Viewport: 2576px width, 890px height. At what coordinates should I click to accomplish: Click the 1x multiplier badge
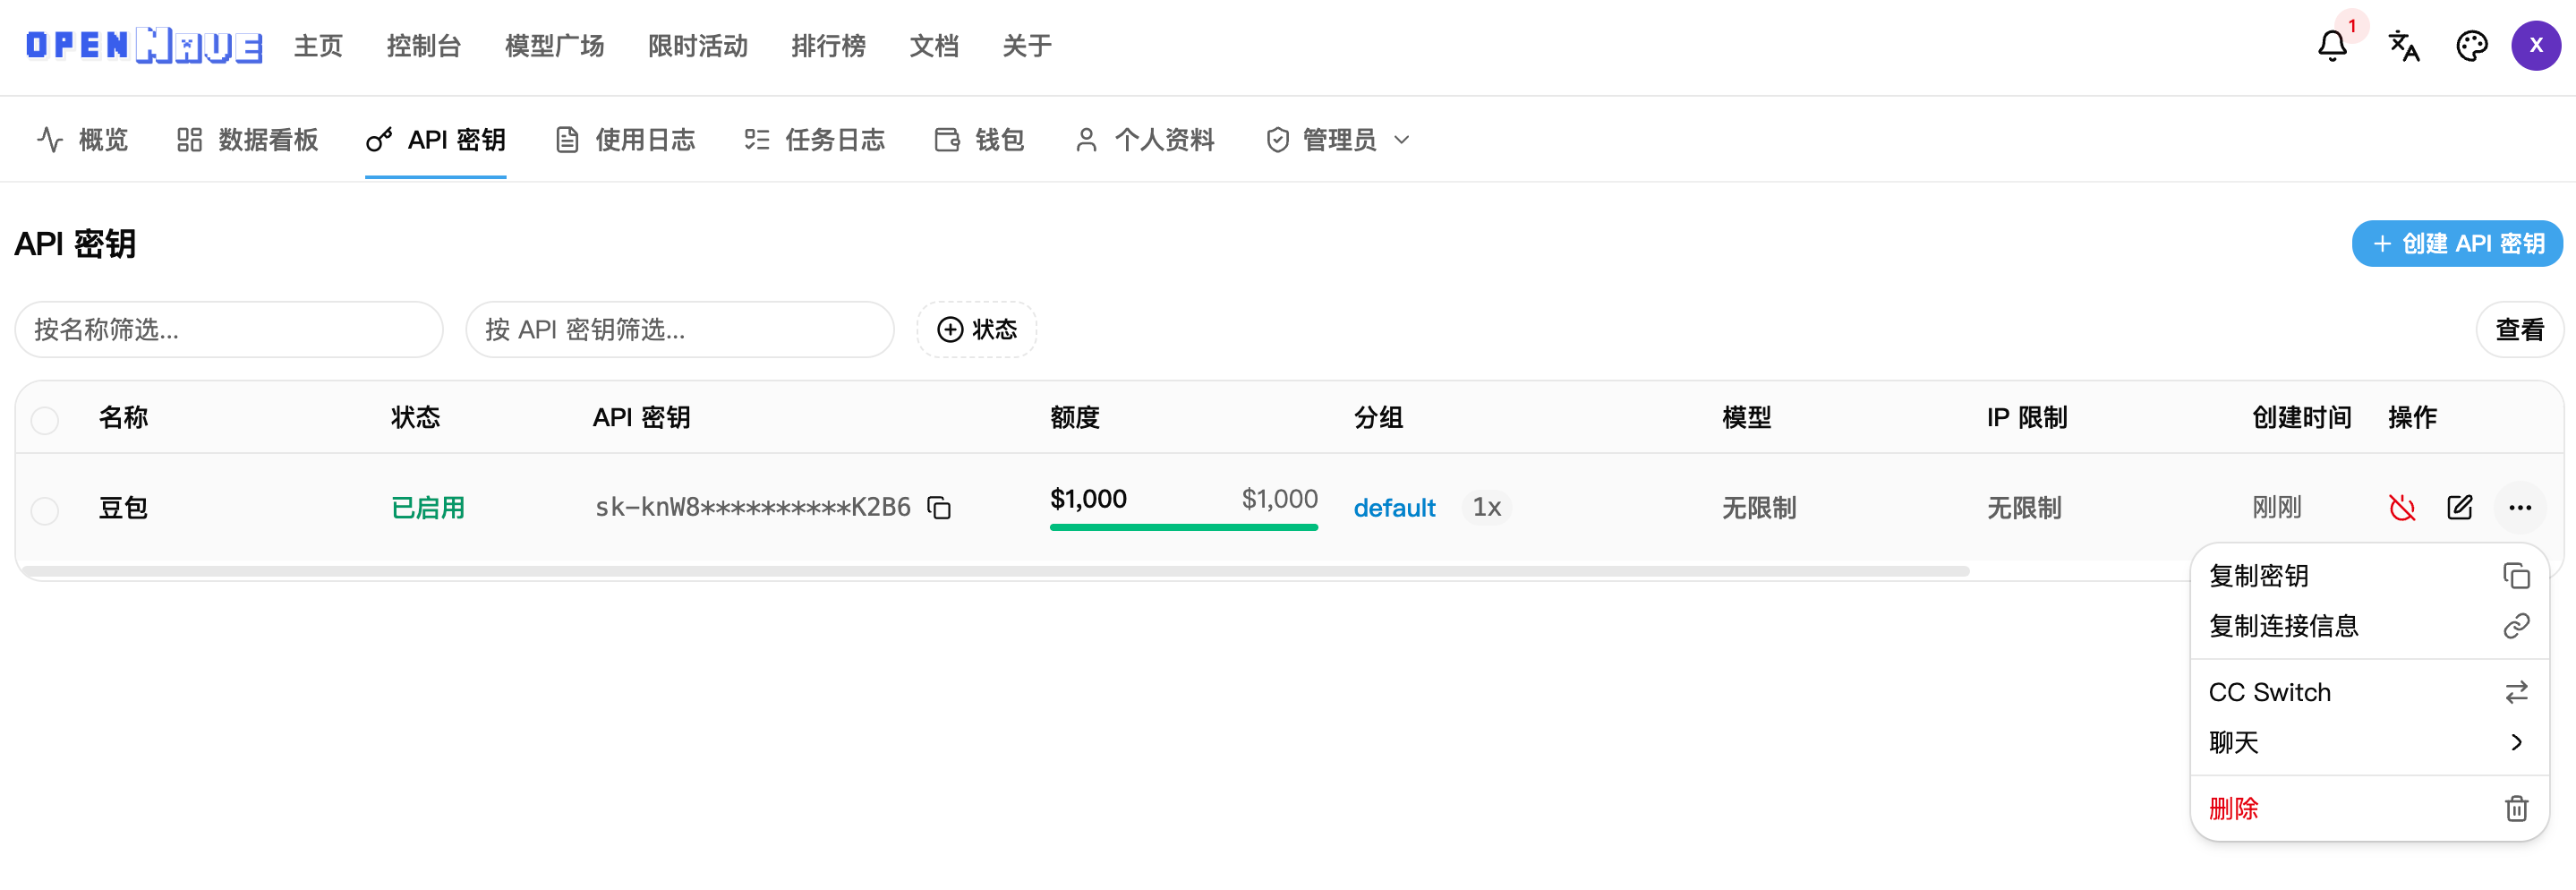pos(1486,508)
